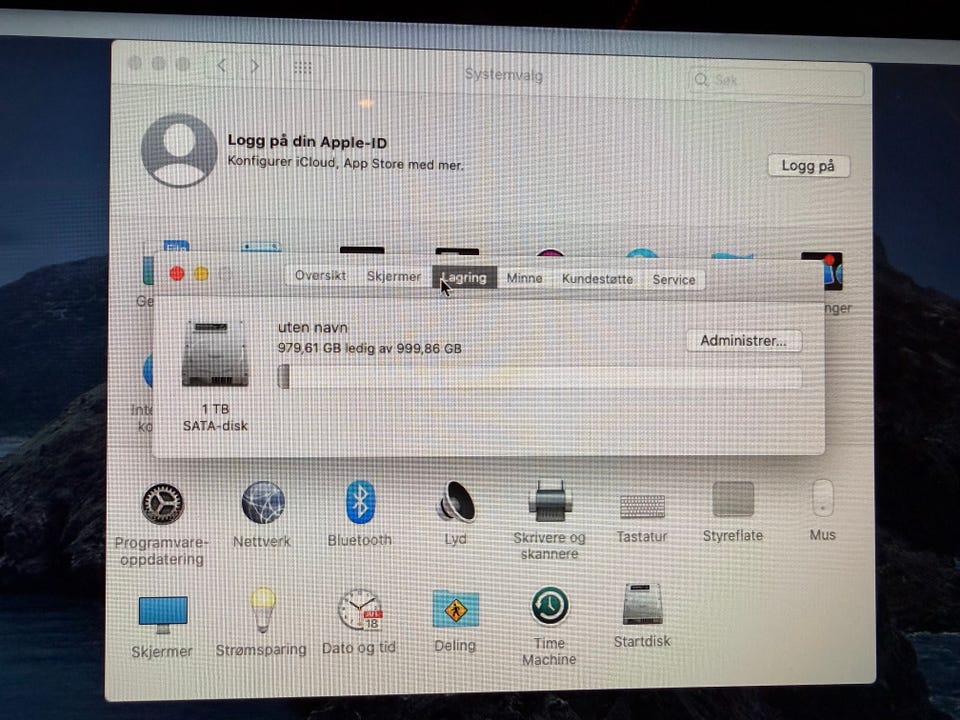Go back in Systemvalg toolbar
The height and width of the screenshot is (720, 960).
pyautogui.click(x=222, y=65)
